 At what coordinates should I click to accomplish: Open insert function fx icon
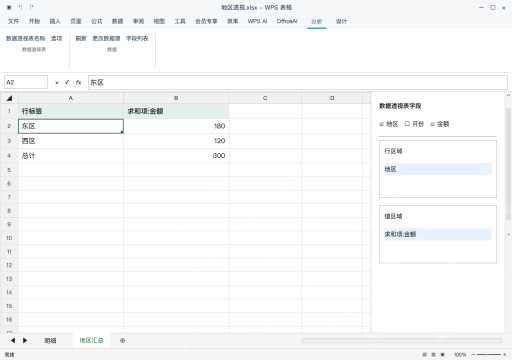click(78, 82)
